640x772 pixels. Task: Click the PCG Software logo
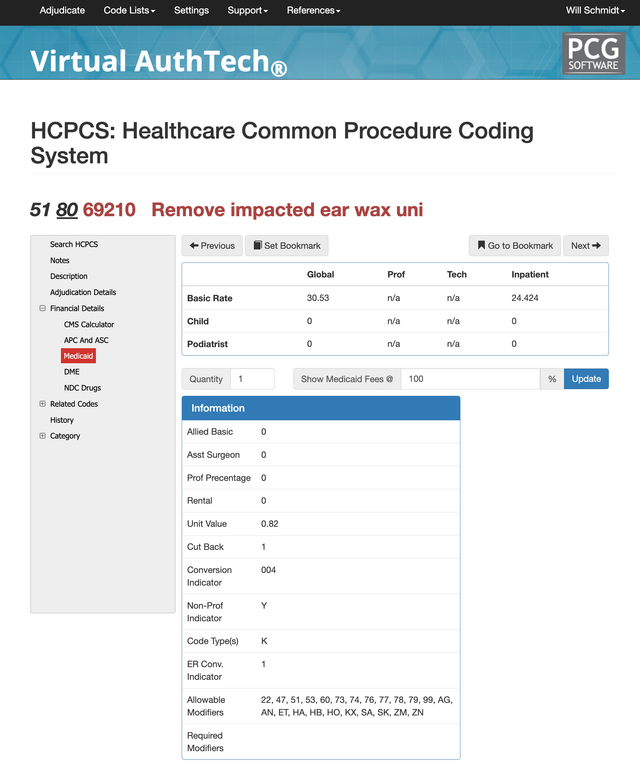point(594,54)
